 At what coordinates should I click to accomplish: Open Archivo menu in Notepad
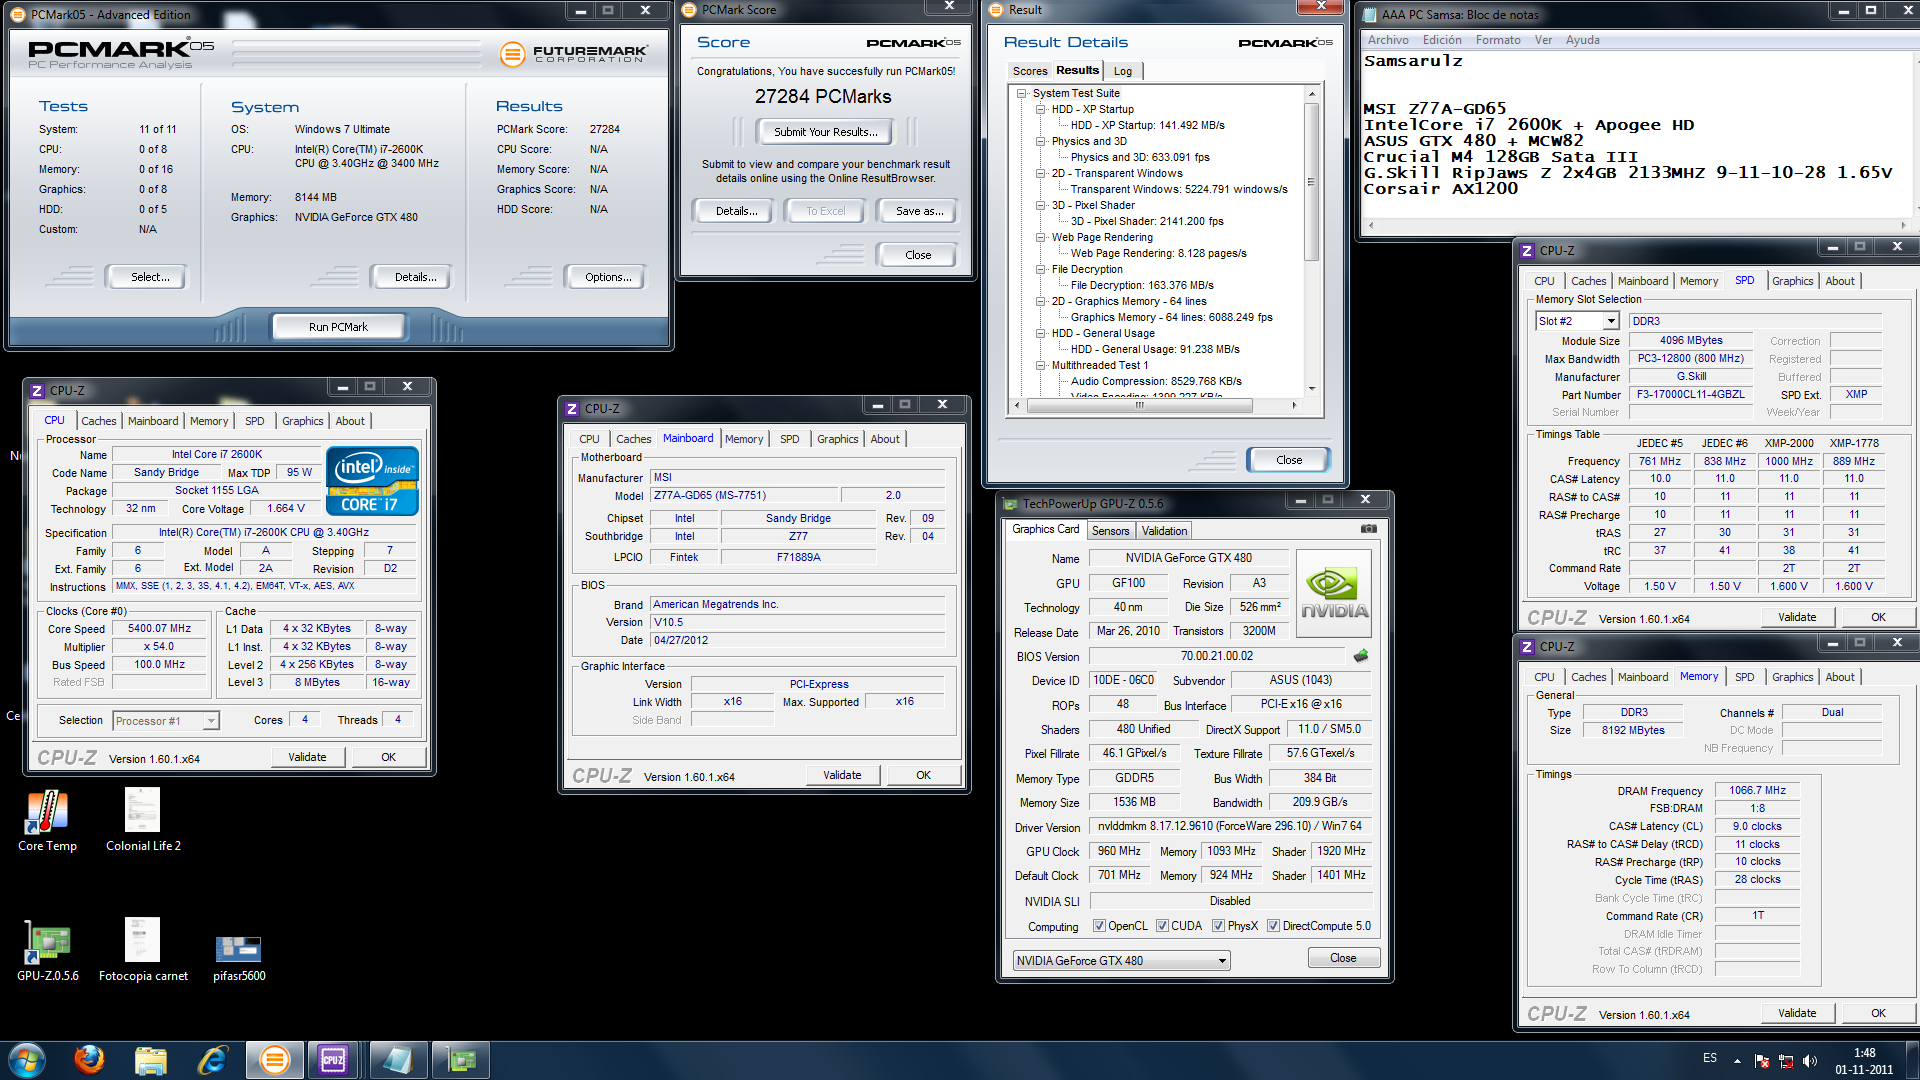(1388, 40)
